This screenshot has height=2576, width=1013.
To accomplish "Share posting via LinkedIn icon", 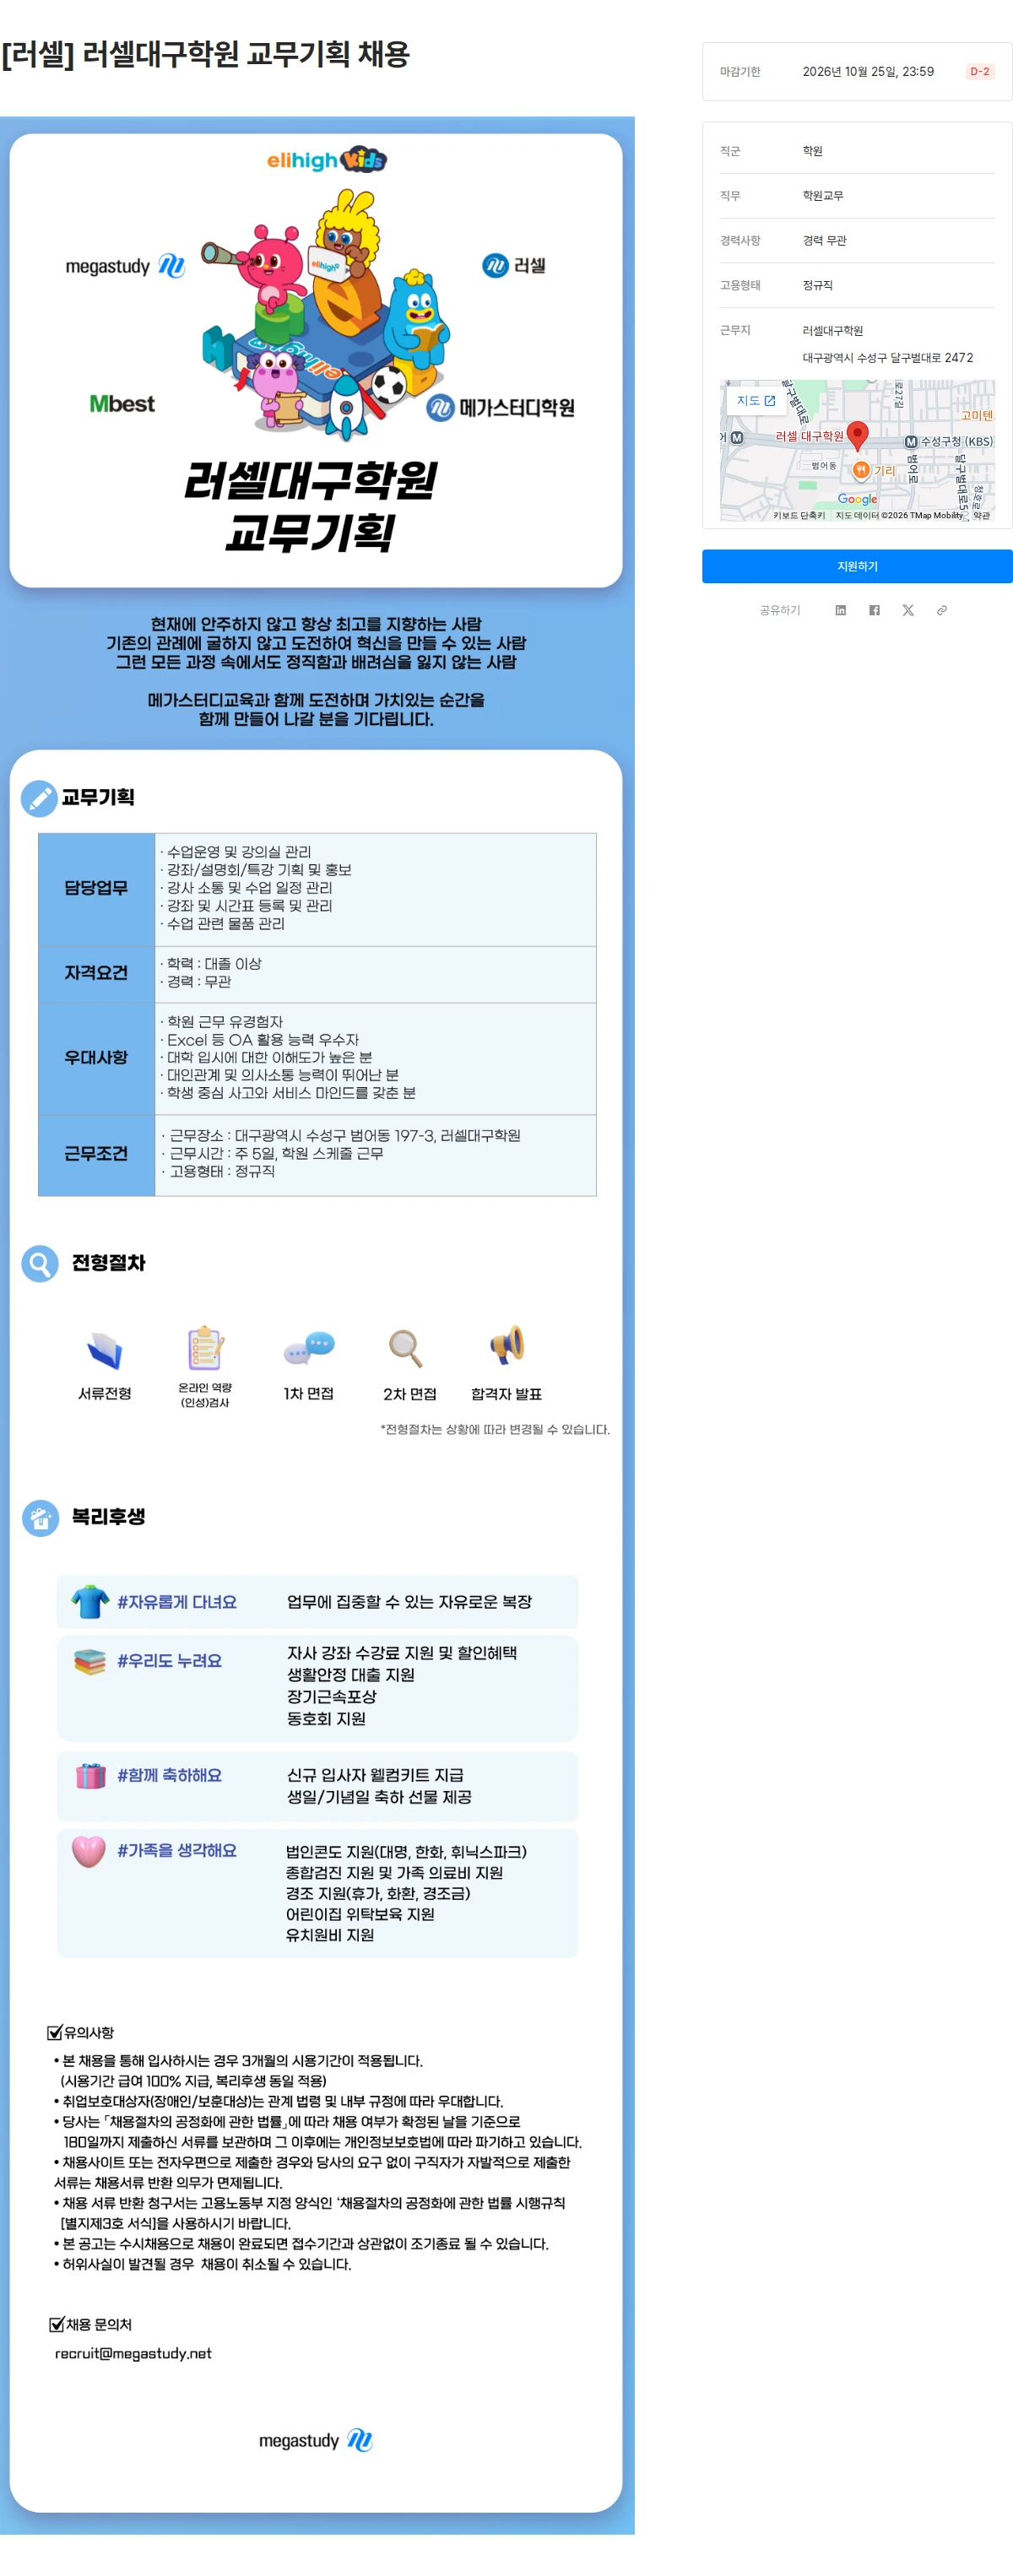I will (841, 610).
